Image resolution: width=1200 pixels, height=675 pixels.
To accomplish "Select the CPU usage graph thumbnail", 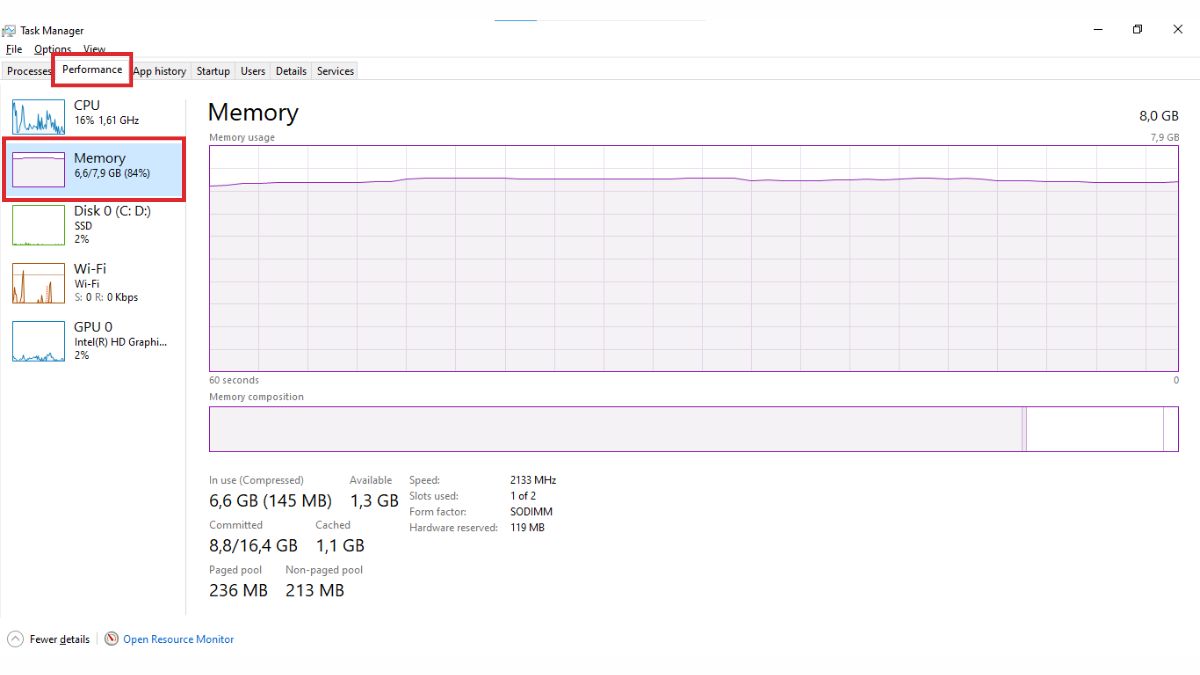I will (38, 117).
